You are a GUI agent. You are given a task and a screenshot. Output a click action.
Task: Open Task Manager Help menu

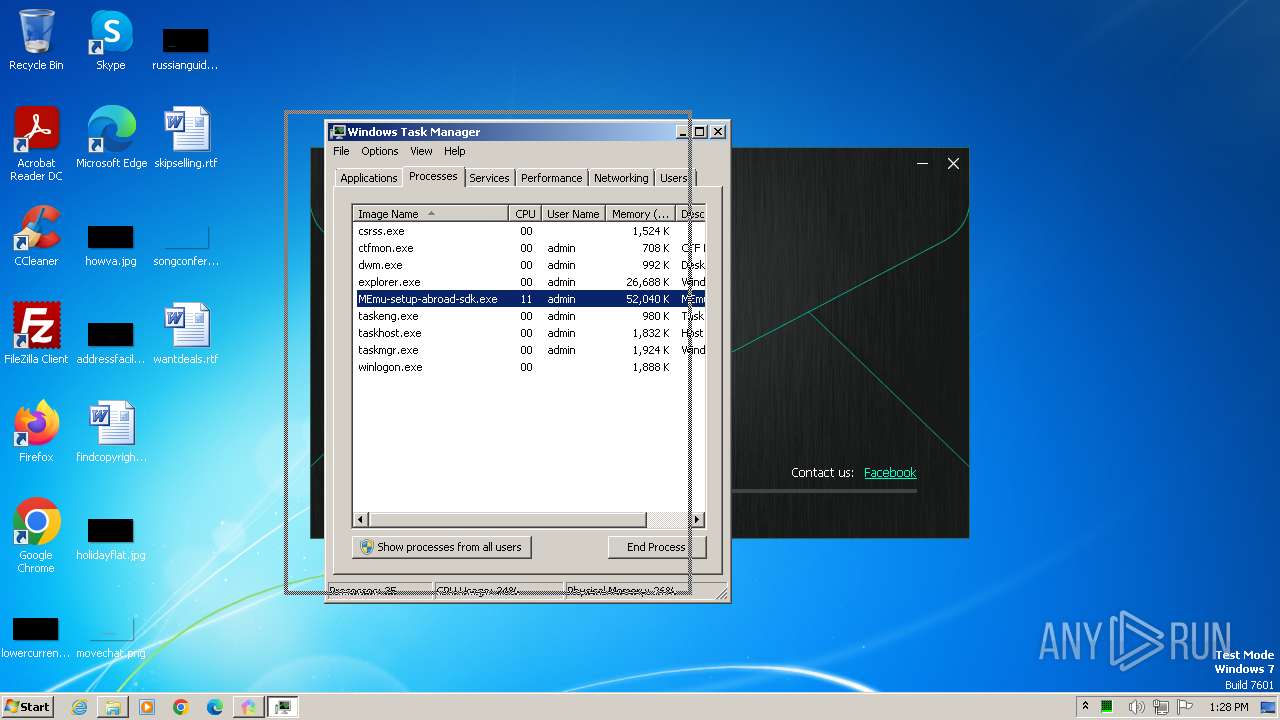455,151
